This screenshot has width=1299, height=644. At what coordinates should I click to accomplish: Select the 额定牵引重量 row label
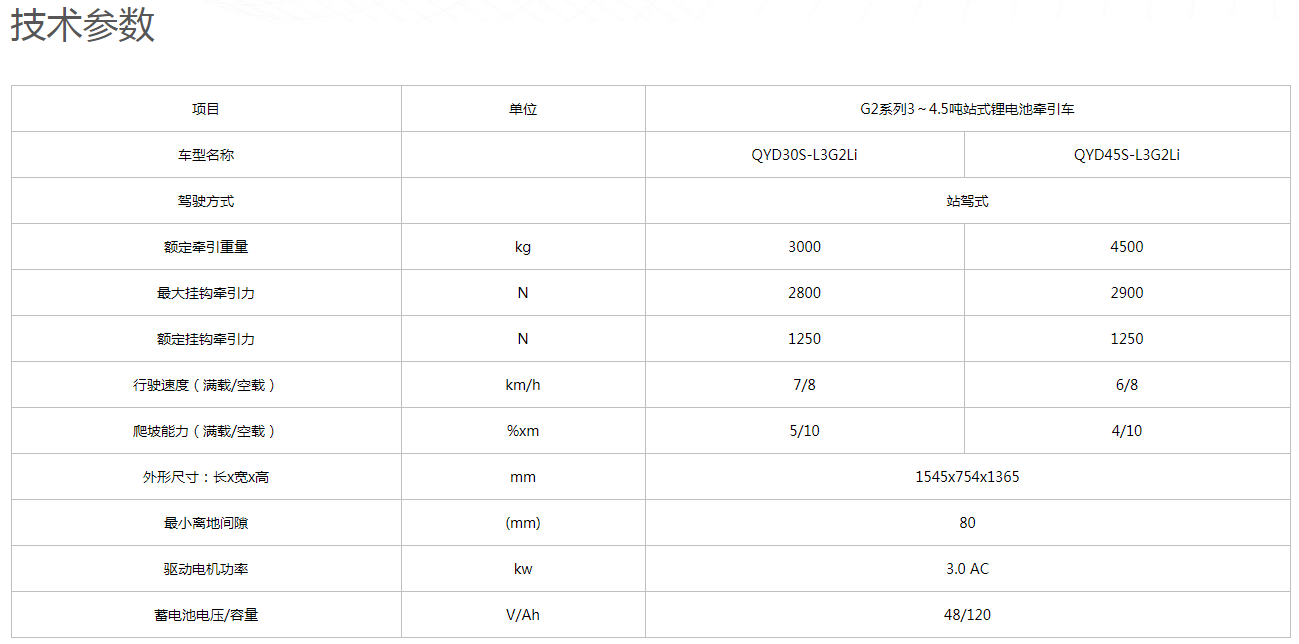tap(206, 247)
